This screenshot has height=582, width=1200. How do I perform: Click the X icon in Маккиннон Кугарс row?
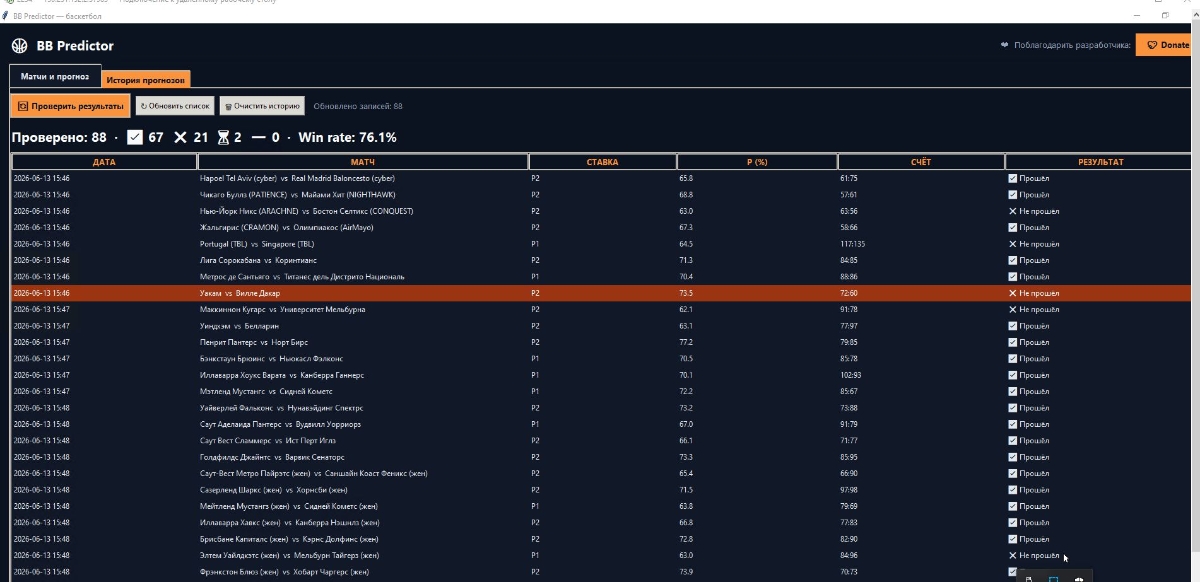point(1013,310)
